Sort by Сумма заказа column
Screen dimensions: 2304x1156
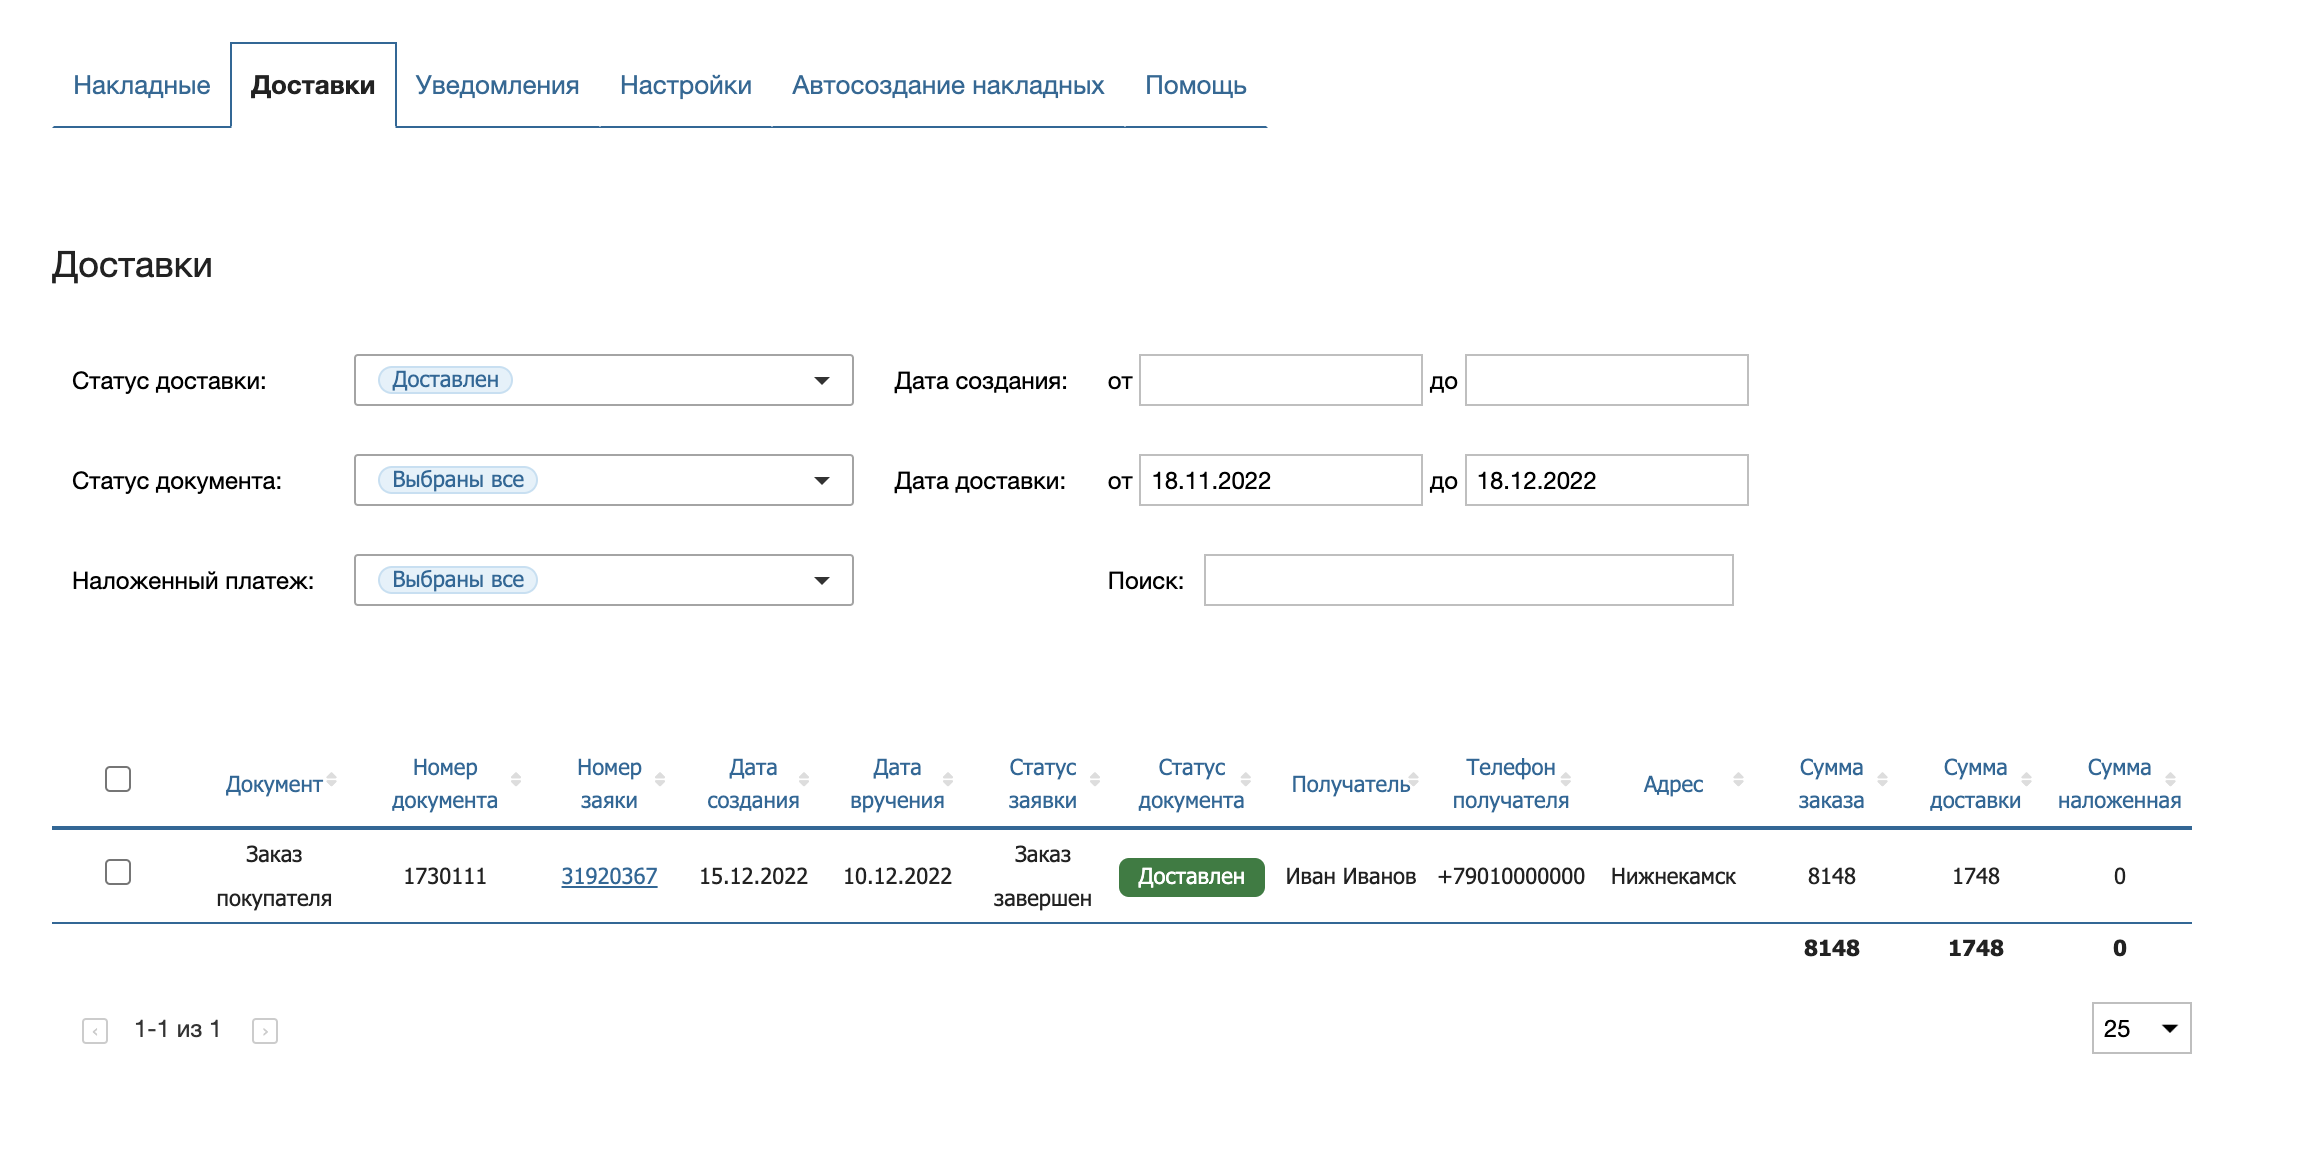(1884, 777)
